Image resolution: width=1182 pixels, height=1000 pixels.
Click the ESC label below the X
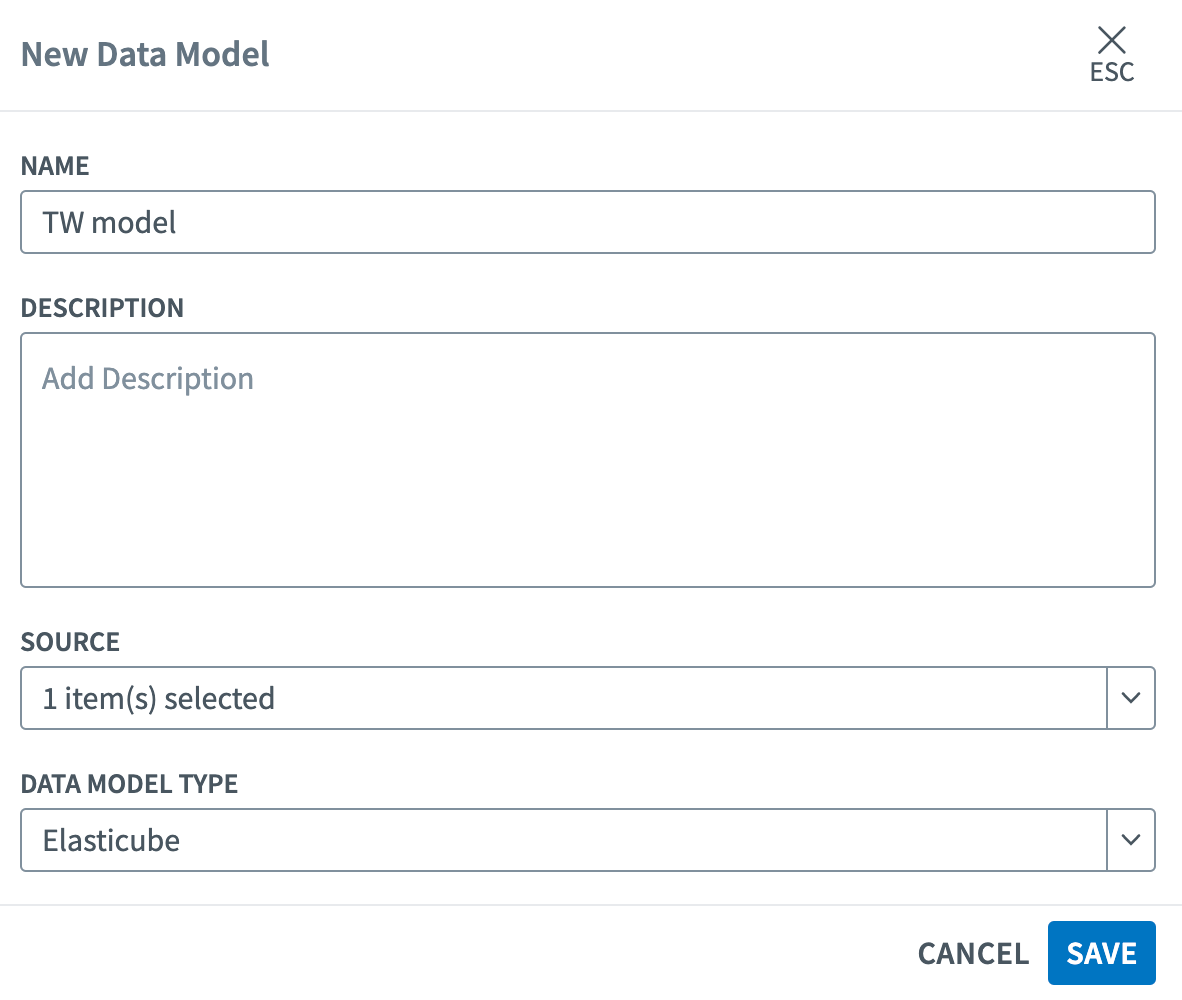click(x=1112, y=73)
